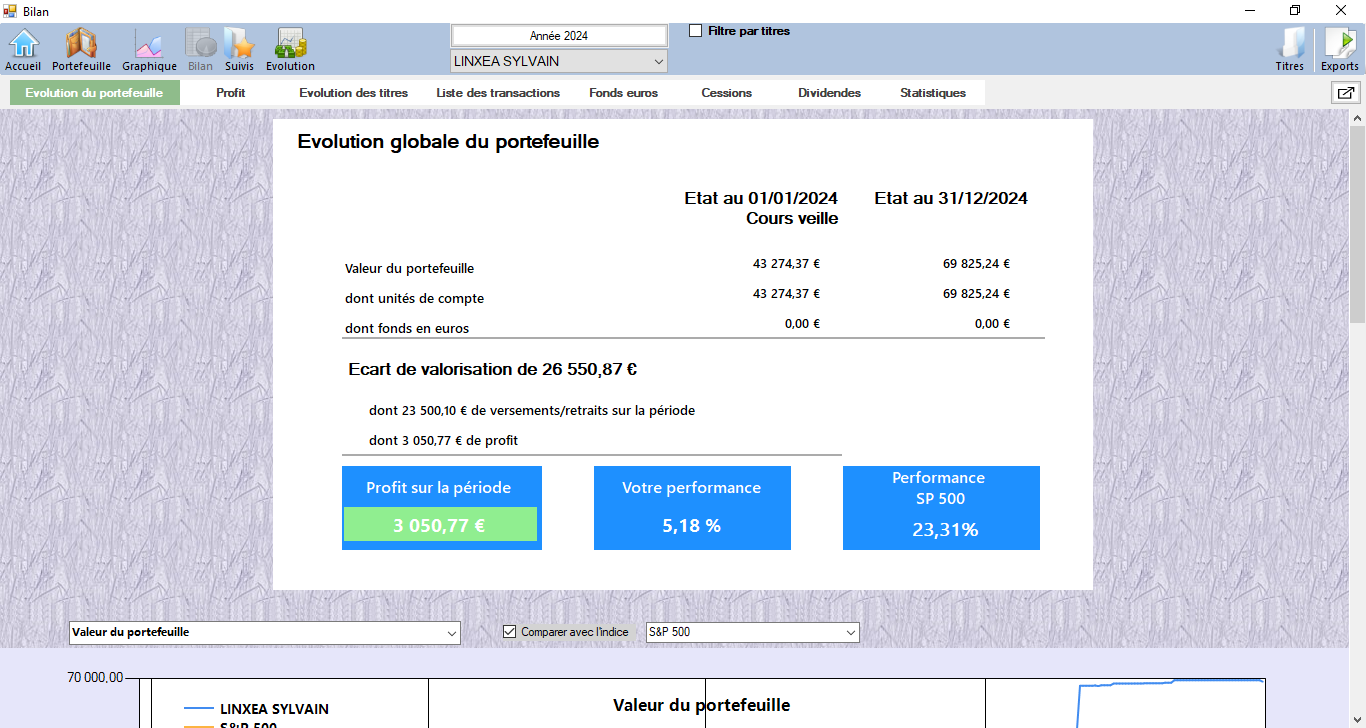
Task: Switch to Statistiques tab
Action: click(933, 93)
